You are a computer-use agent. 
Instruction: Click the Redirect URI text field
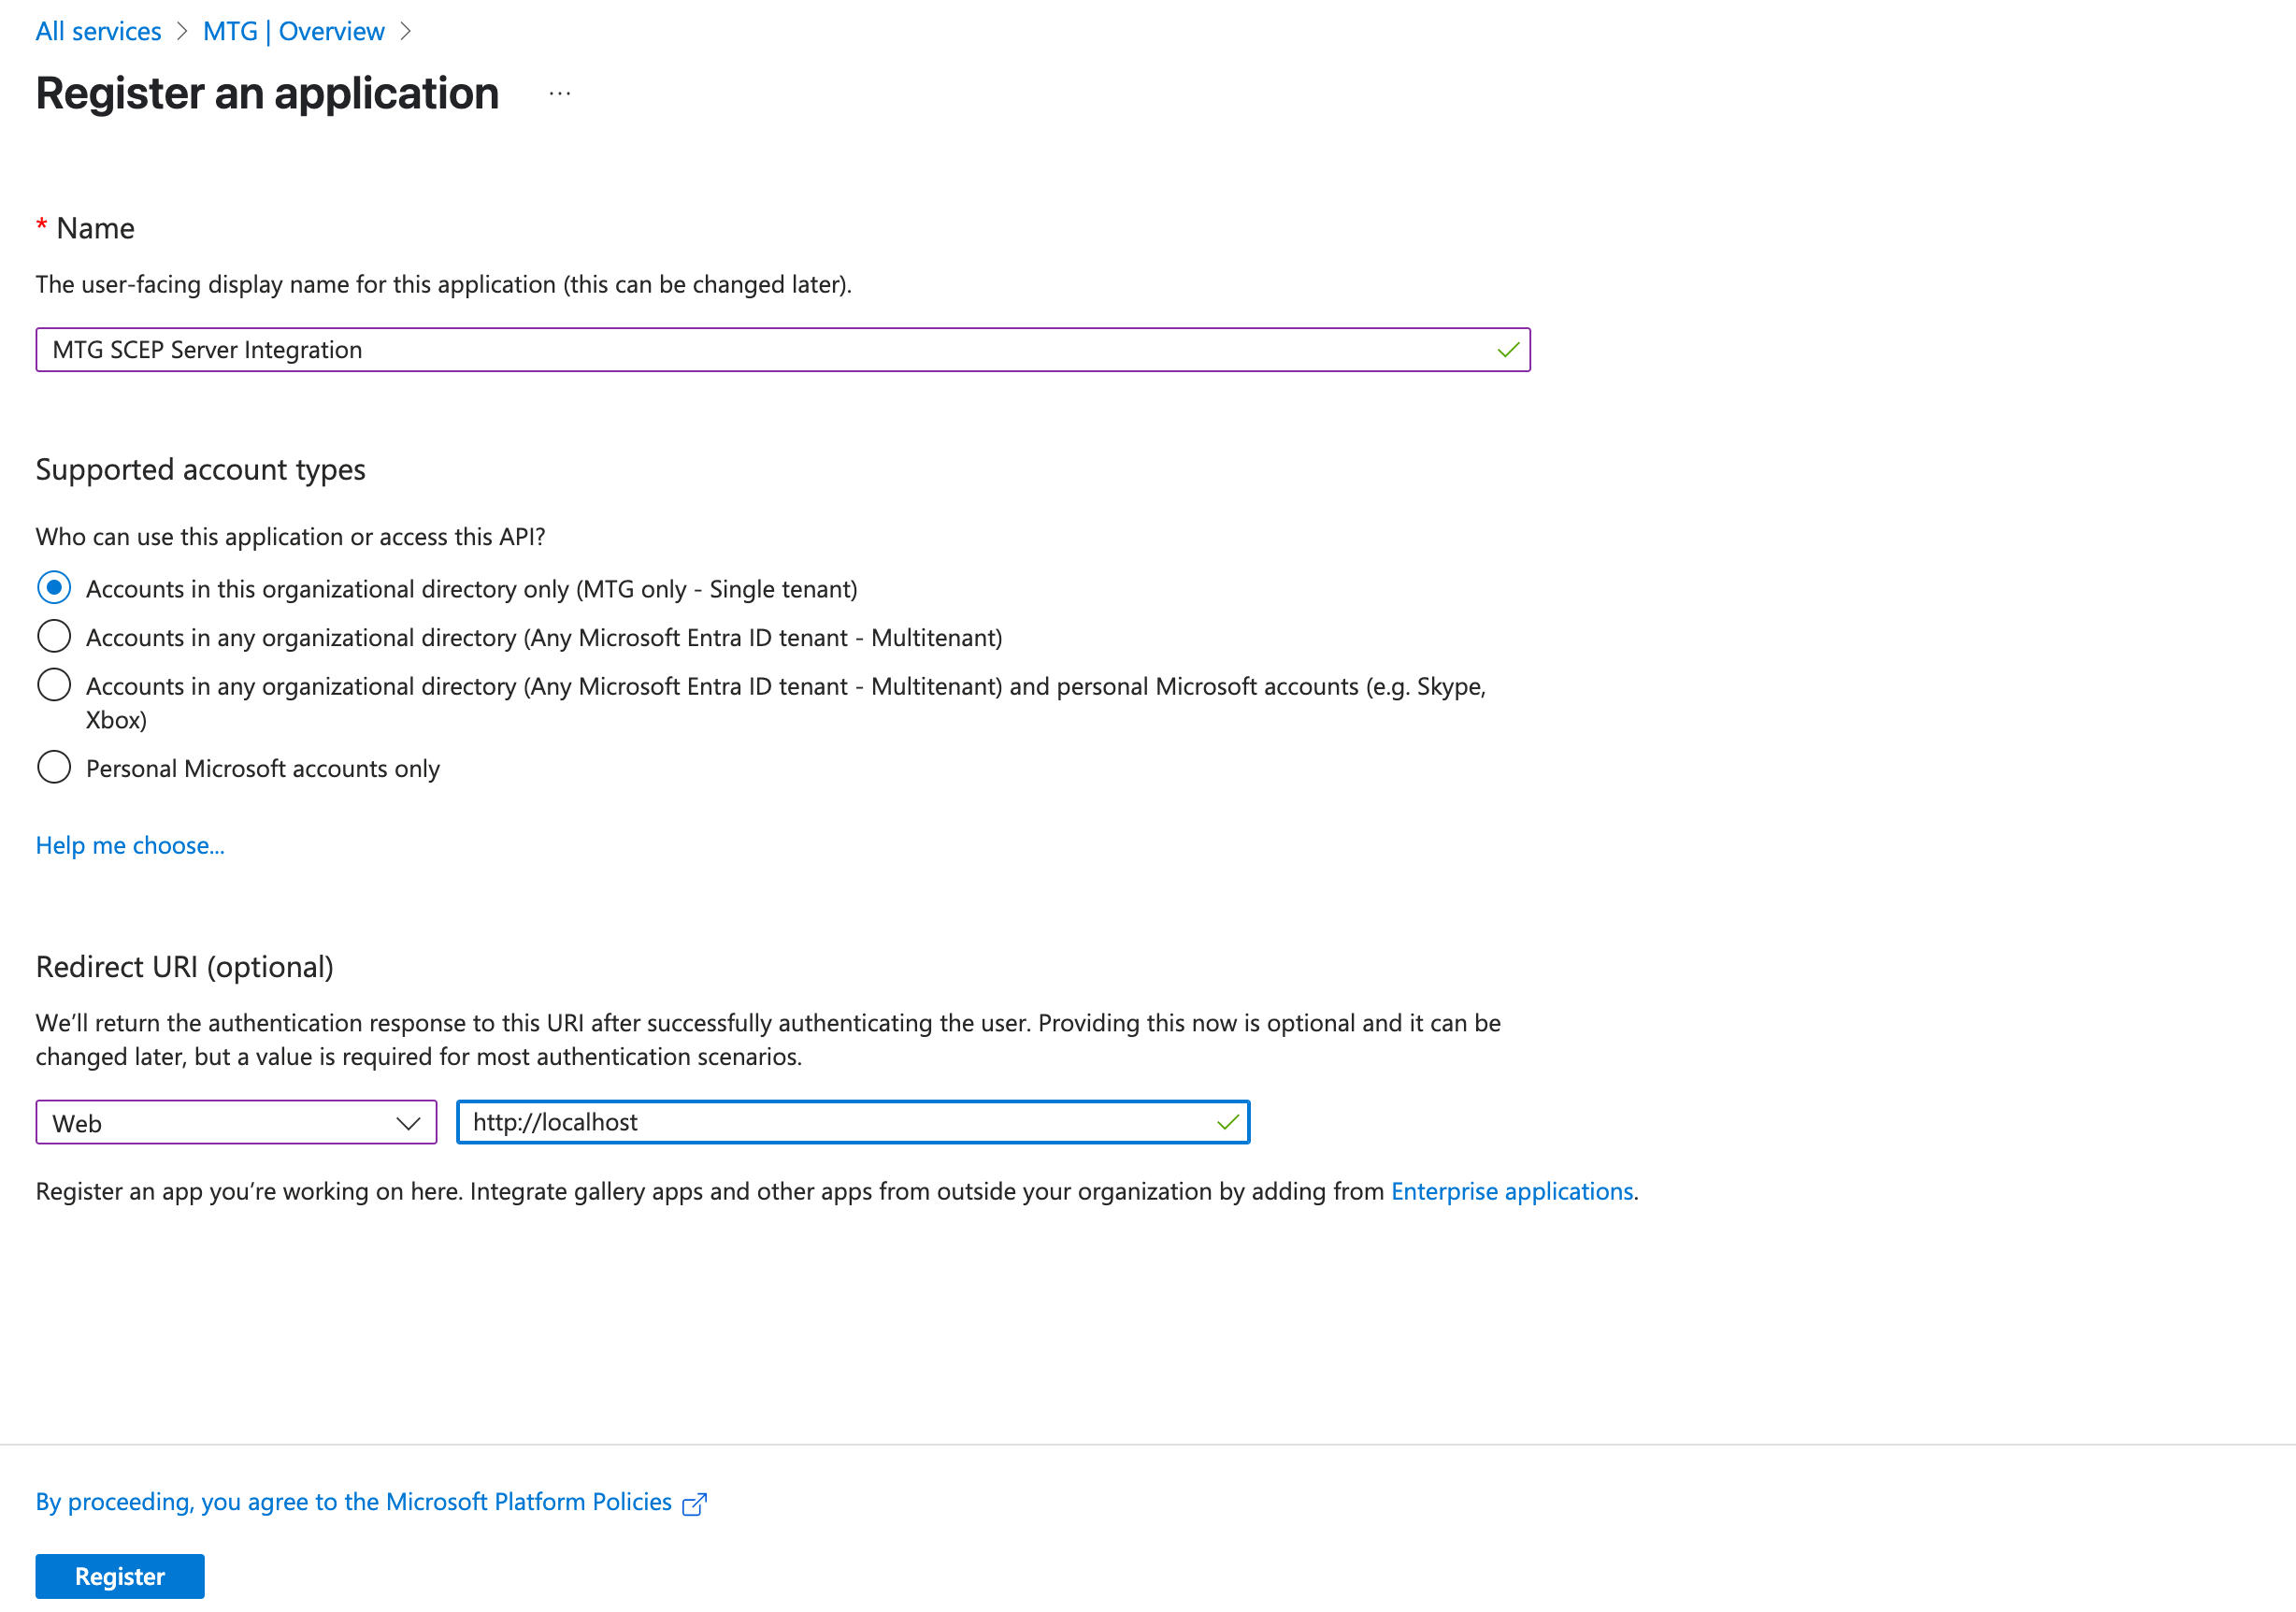coord(830,1123)
